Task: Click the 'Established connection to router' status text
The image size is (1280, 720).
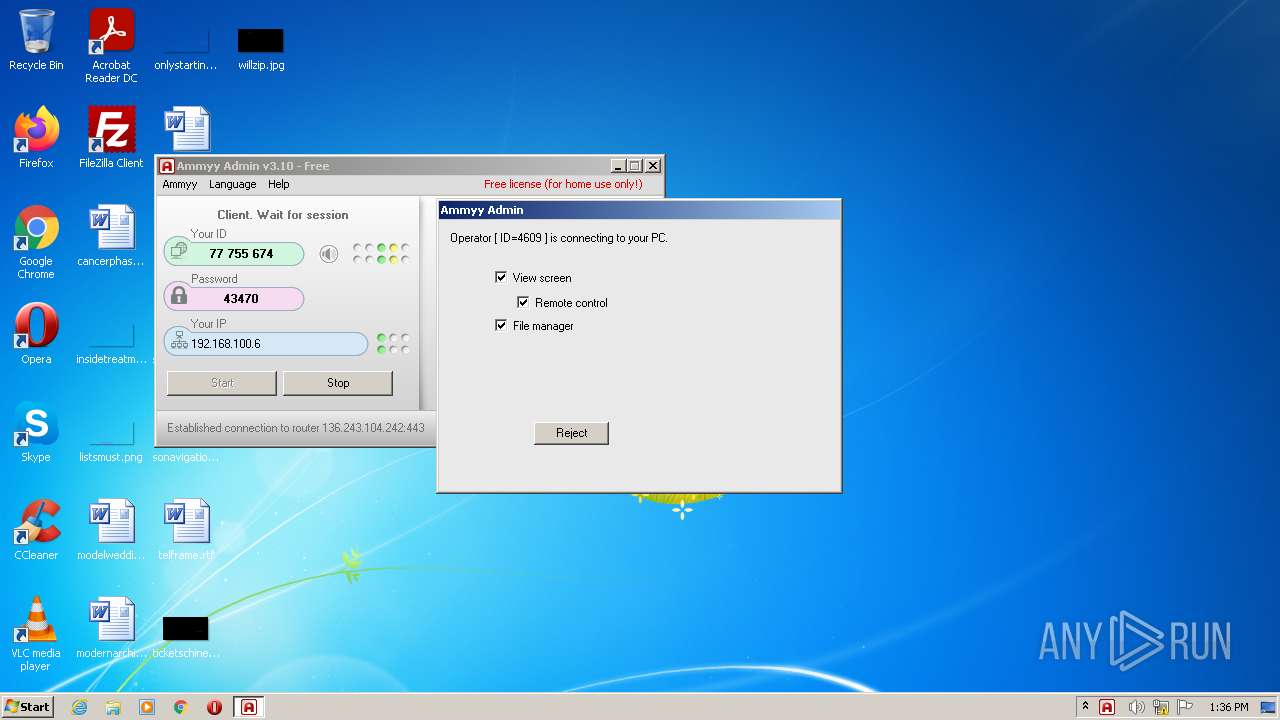Action: coord(296,428)
